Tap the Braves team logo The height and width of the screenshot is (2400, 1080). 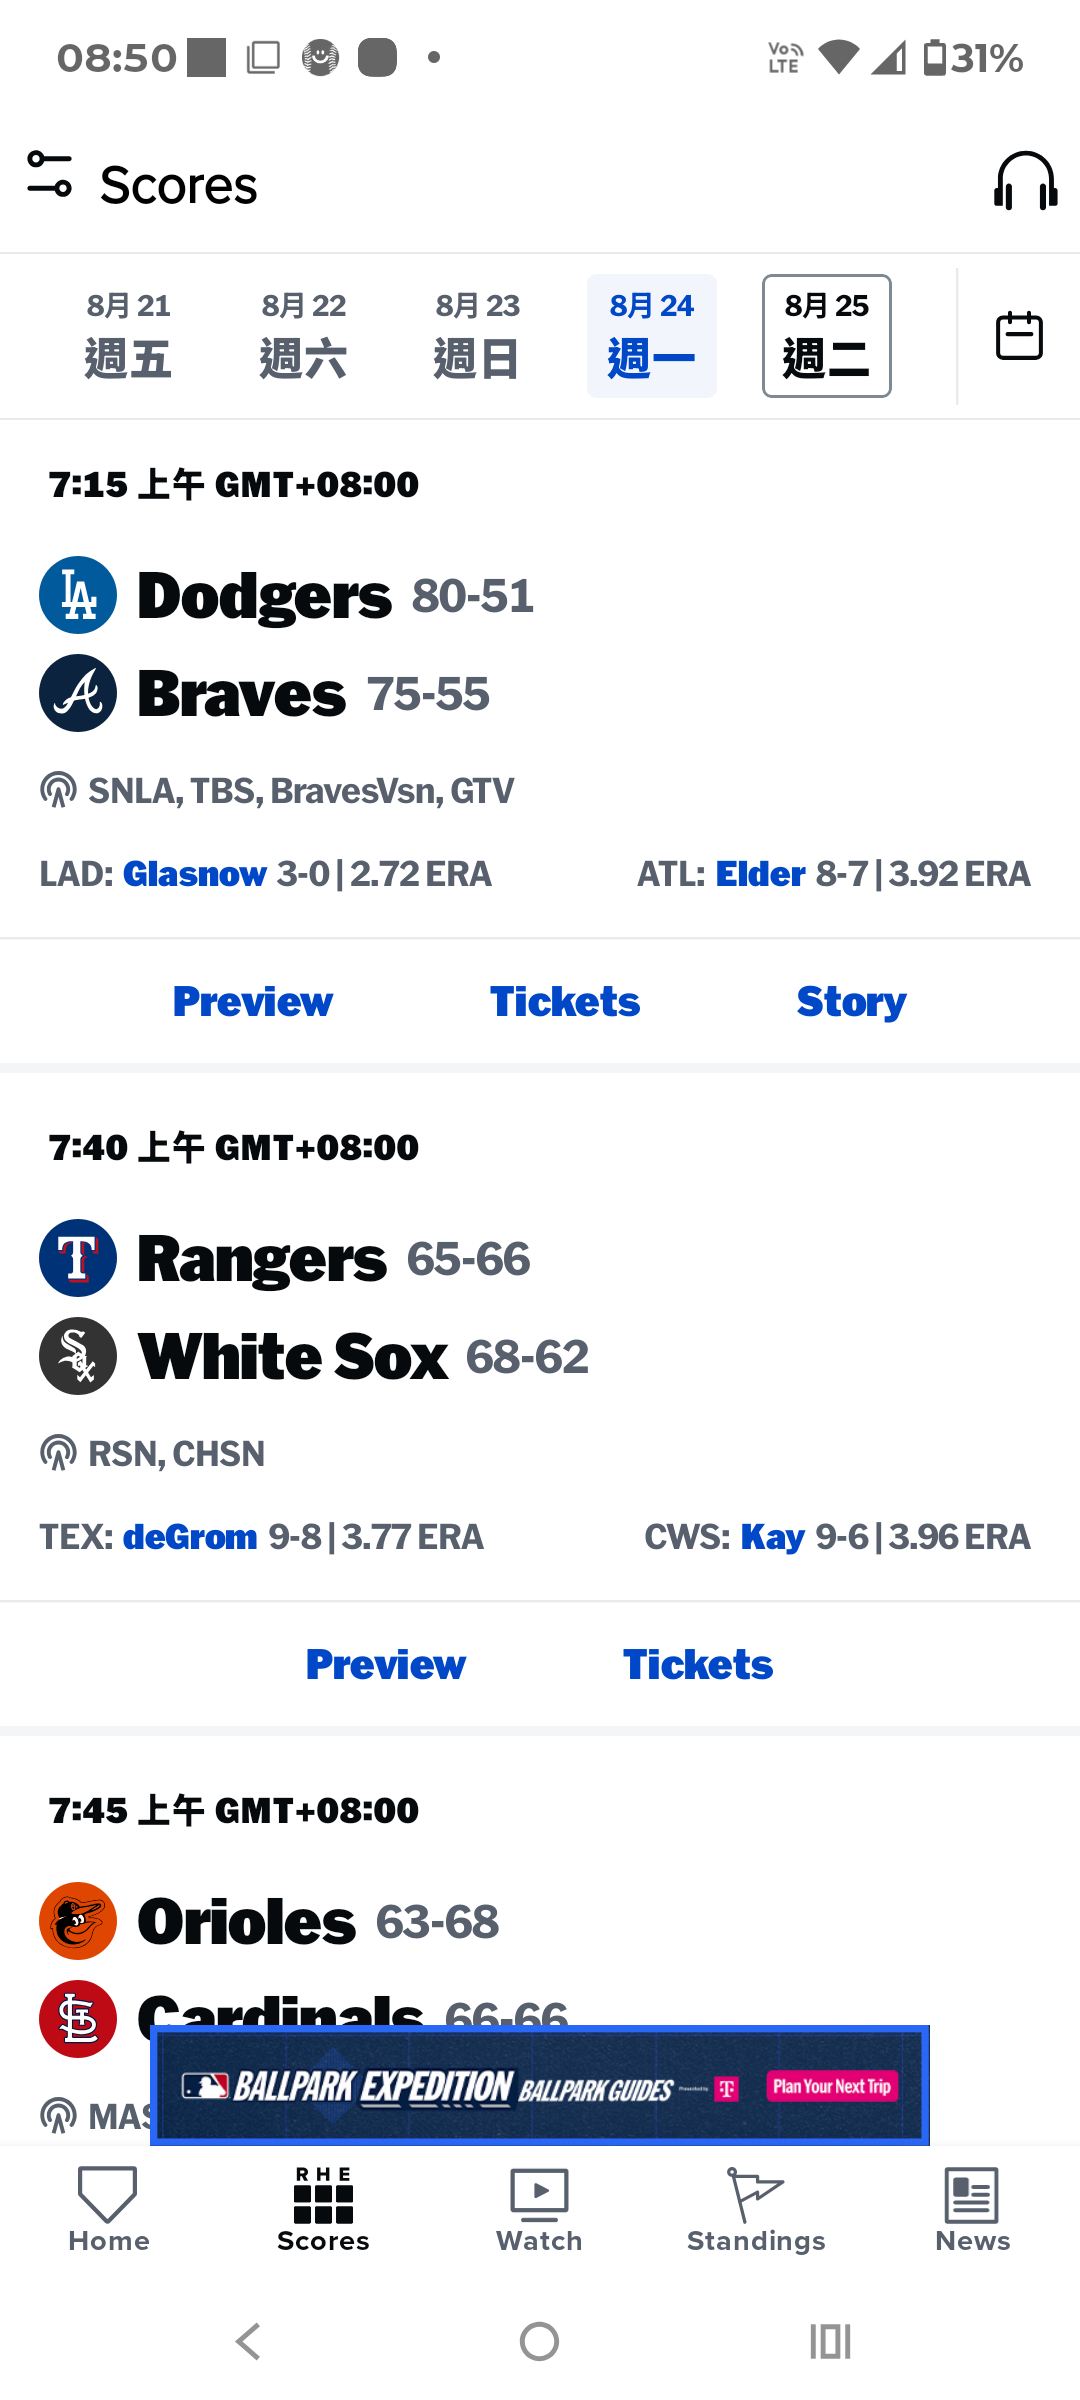click(x=78, y=693)
